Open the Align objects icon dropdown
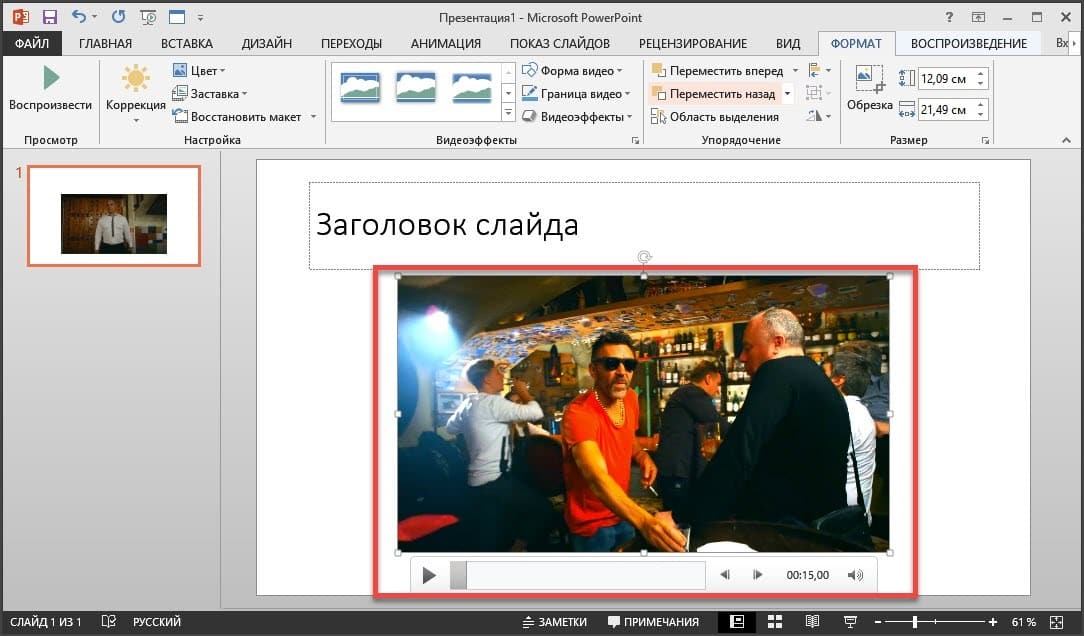 coord(819,71)
